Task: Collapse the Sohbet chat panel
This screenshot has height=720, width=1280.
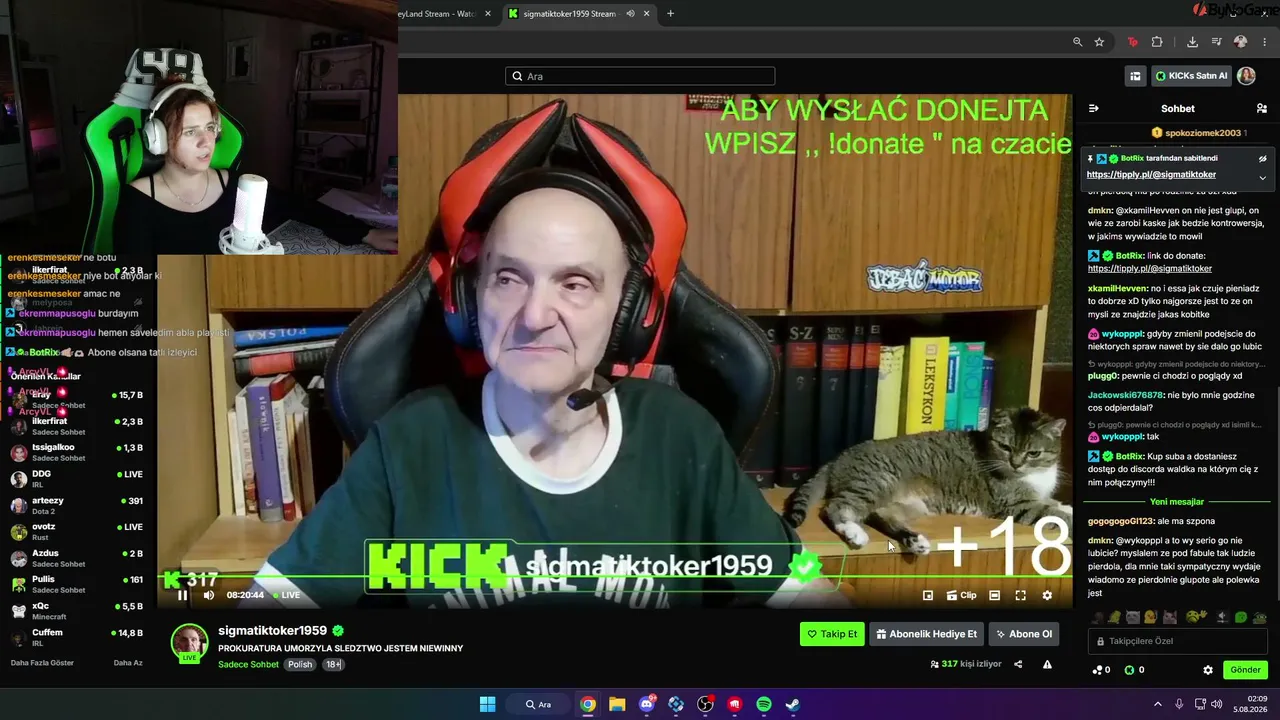Action: click(x=1094, y=108)
